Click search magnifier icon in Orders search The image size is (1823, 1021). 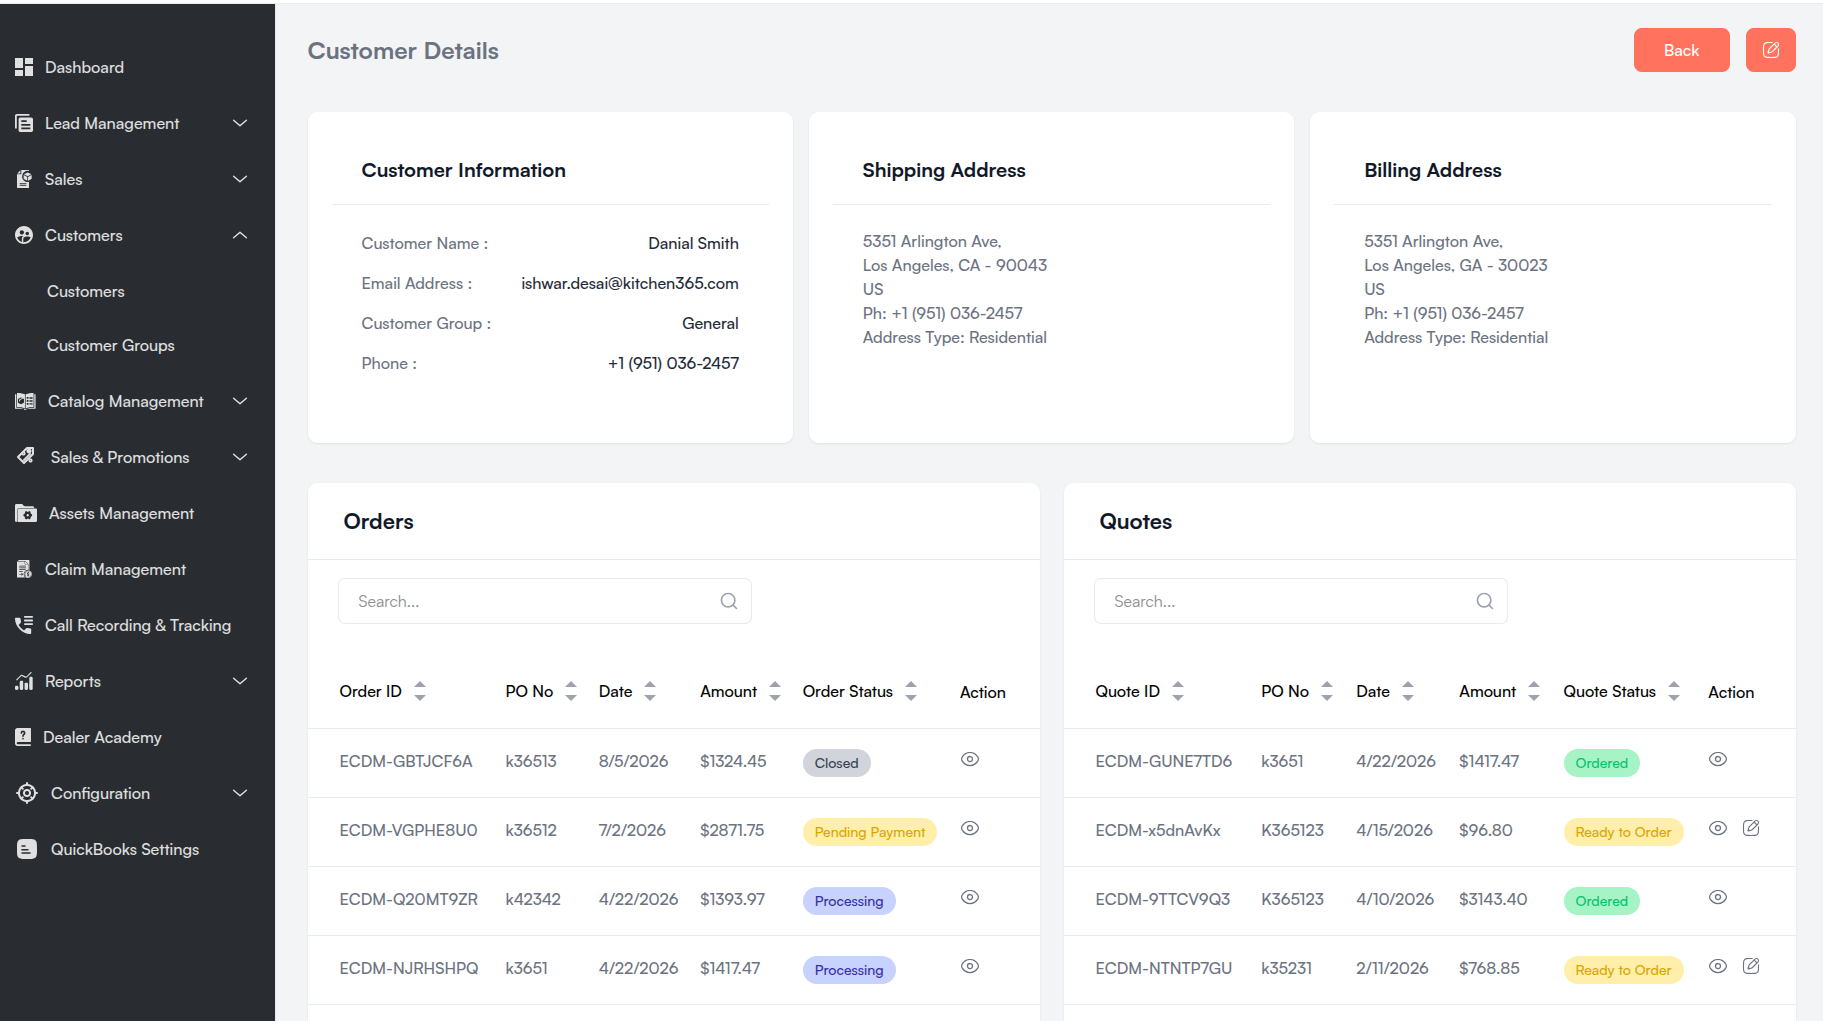[x=729, y=601]
